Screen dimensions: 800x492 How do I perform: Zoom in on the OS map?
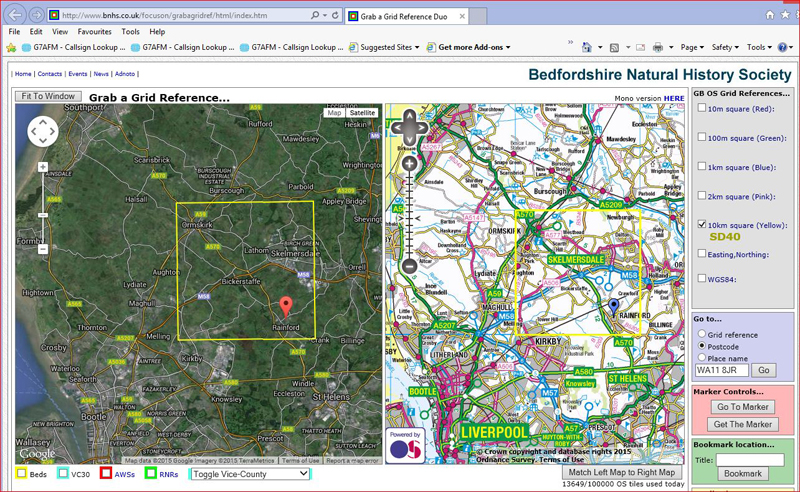click(x=409, y=164)
